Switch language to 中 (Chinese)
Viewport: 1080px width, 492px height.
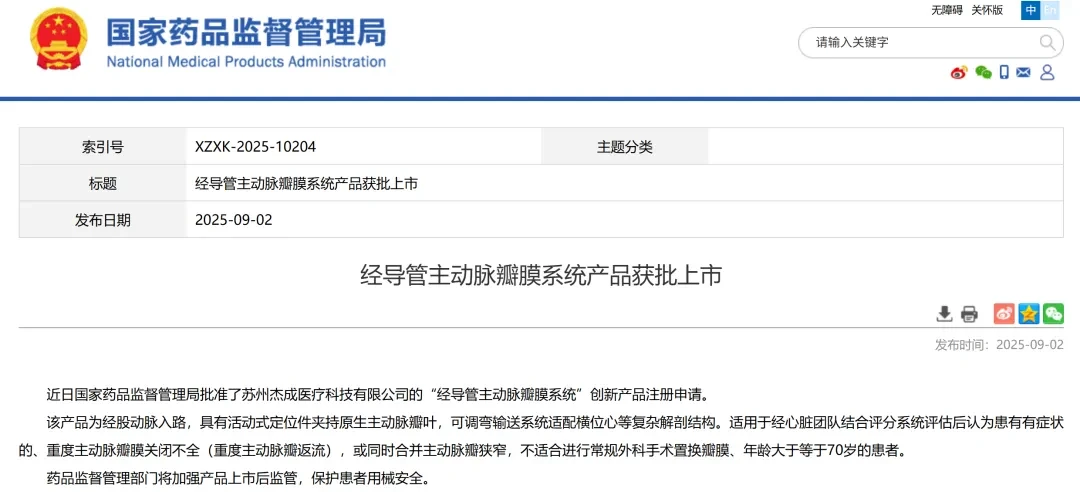point(1030,10)
